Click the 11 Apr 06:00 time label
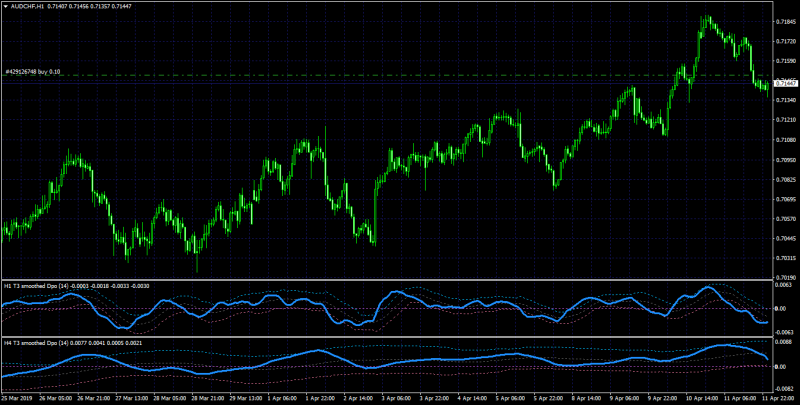The width and height of the screenshot is (800, 405). pyautogui.click(x=739, y=397)
